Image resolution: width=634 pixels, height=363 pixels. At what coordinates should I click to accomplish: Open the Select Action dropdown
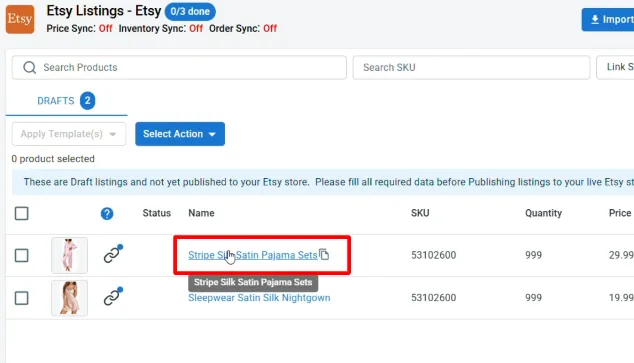point(180,134)
